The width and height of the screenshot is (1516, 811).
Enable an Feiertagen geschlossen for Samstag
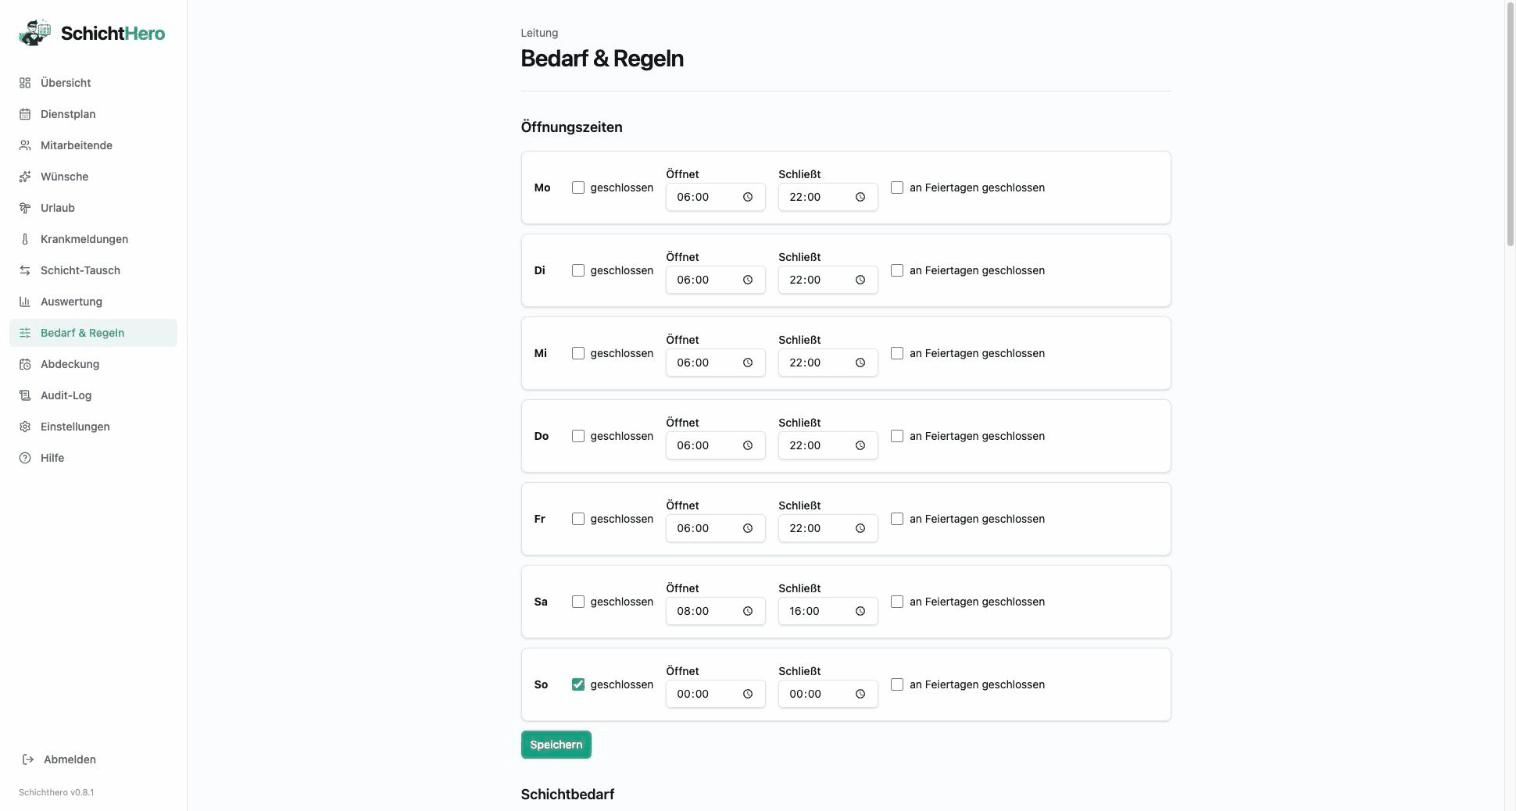point(897,602)
